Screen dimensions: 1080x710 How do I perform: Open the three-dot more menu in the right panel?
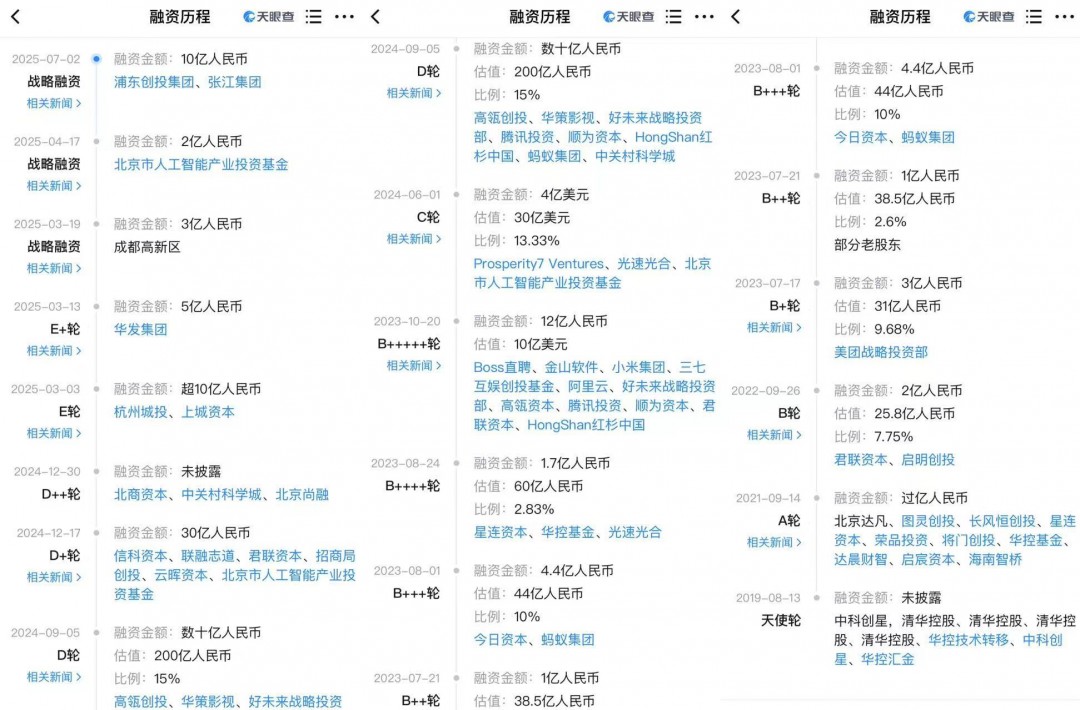pyautogui.click(x=1064, y=17)
